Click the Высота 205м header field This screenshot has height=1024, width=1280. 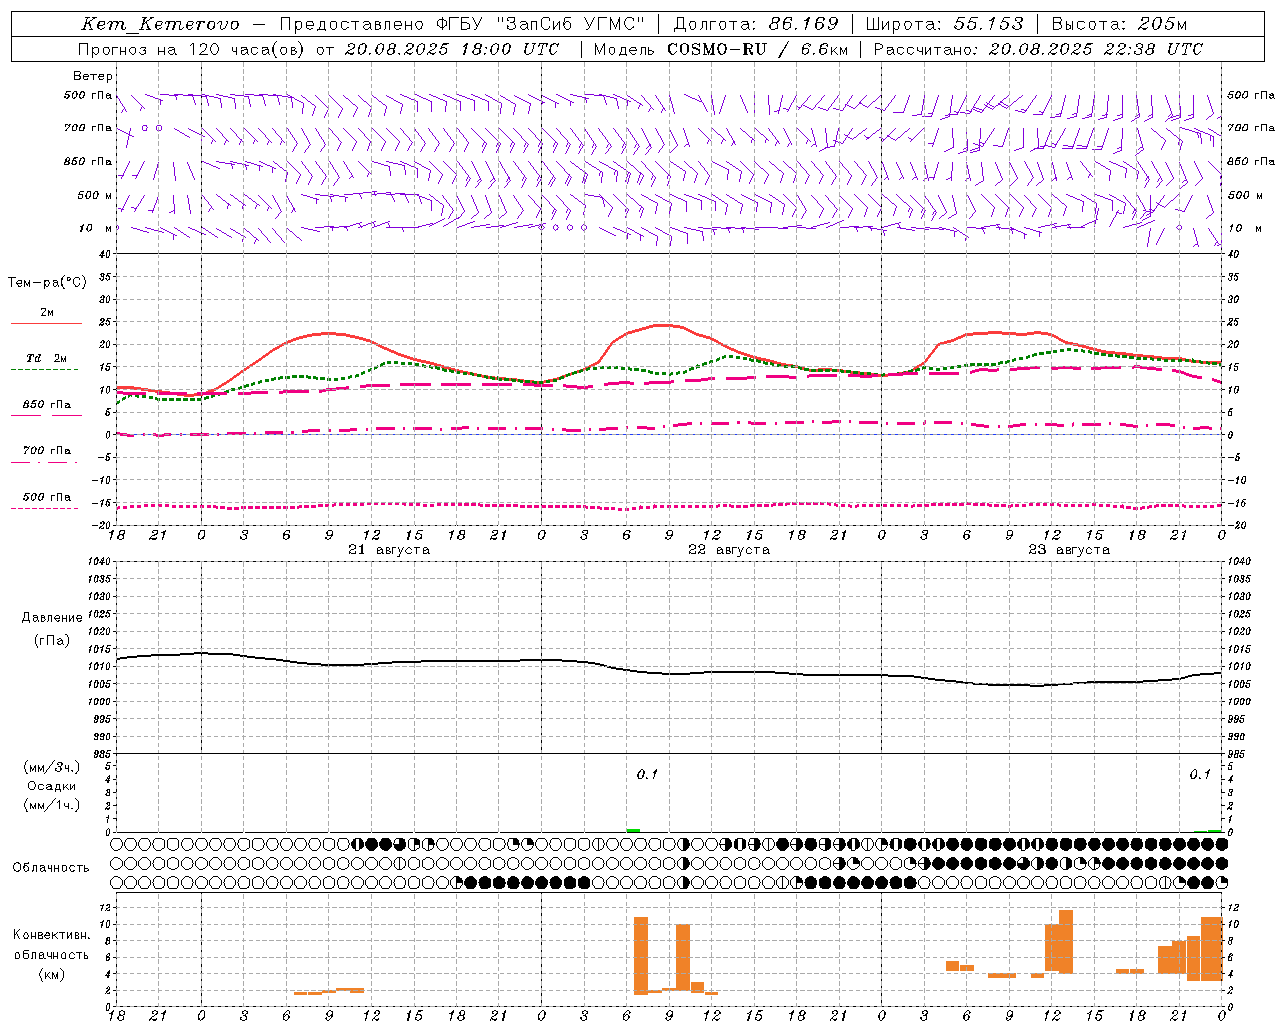click(x=1119, y=24)
